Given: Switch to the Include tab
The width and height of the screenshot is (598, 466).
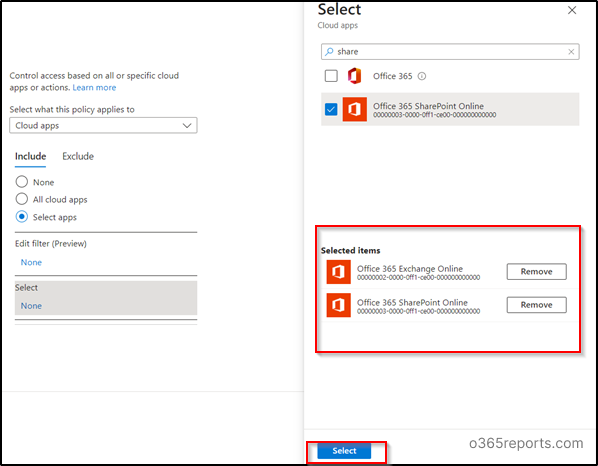Looking at the screenshot, I should [31, 156].
